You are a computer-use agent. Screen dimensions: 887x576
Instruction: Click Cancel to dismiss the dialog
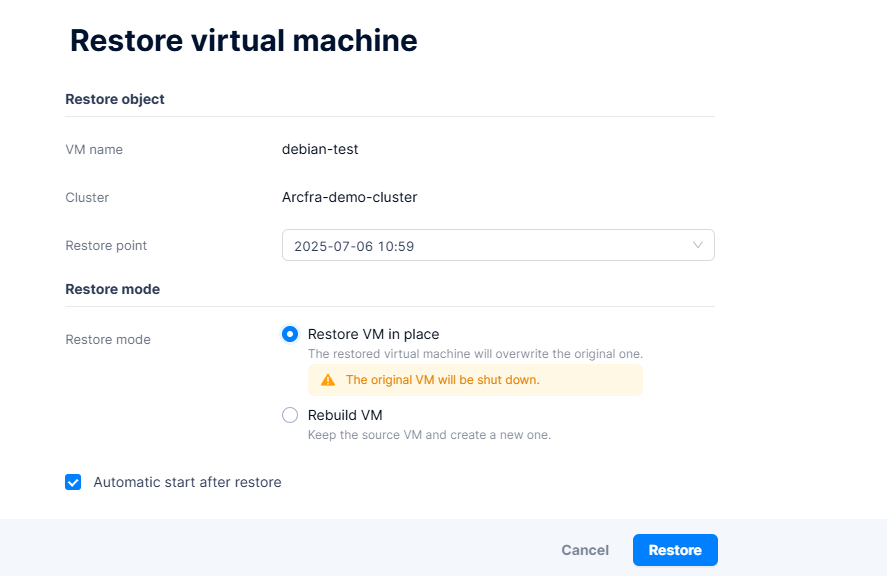pos(585,550)
